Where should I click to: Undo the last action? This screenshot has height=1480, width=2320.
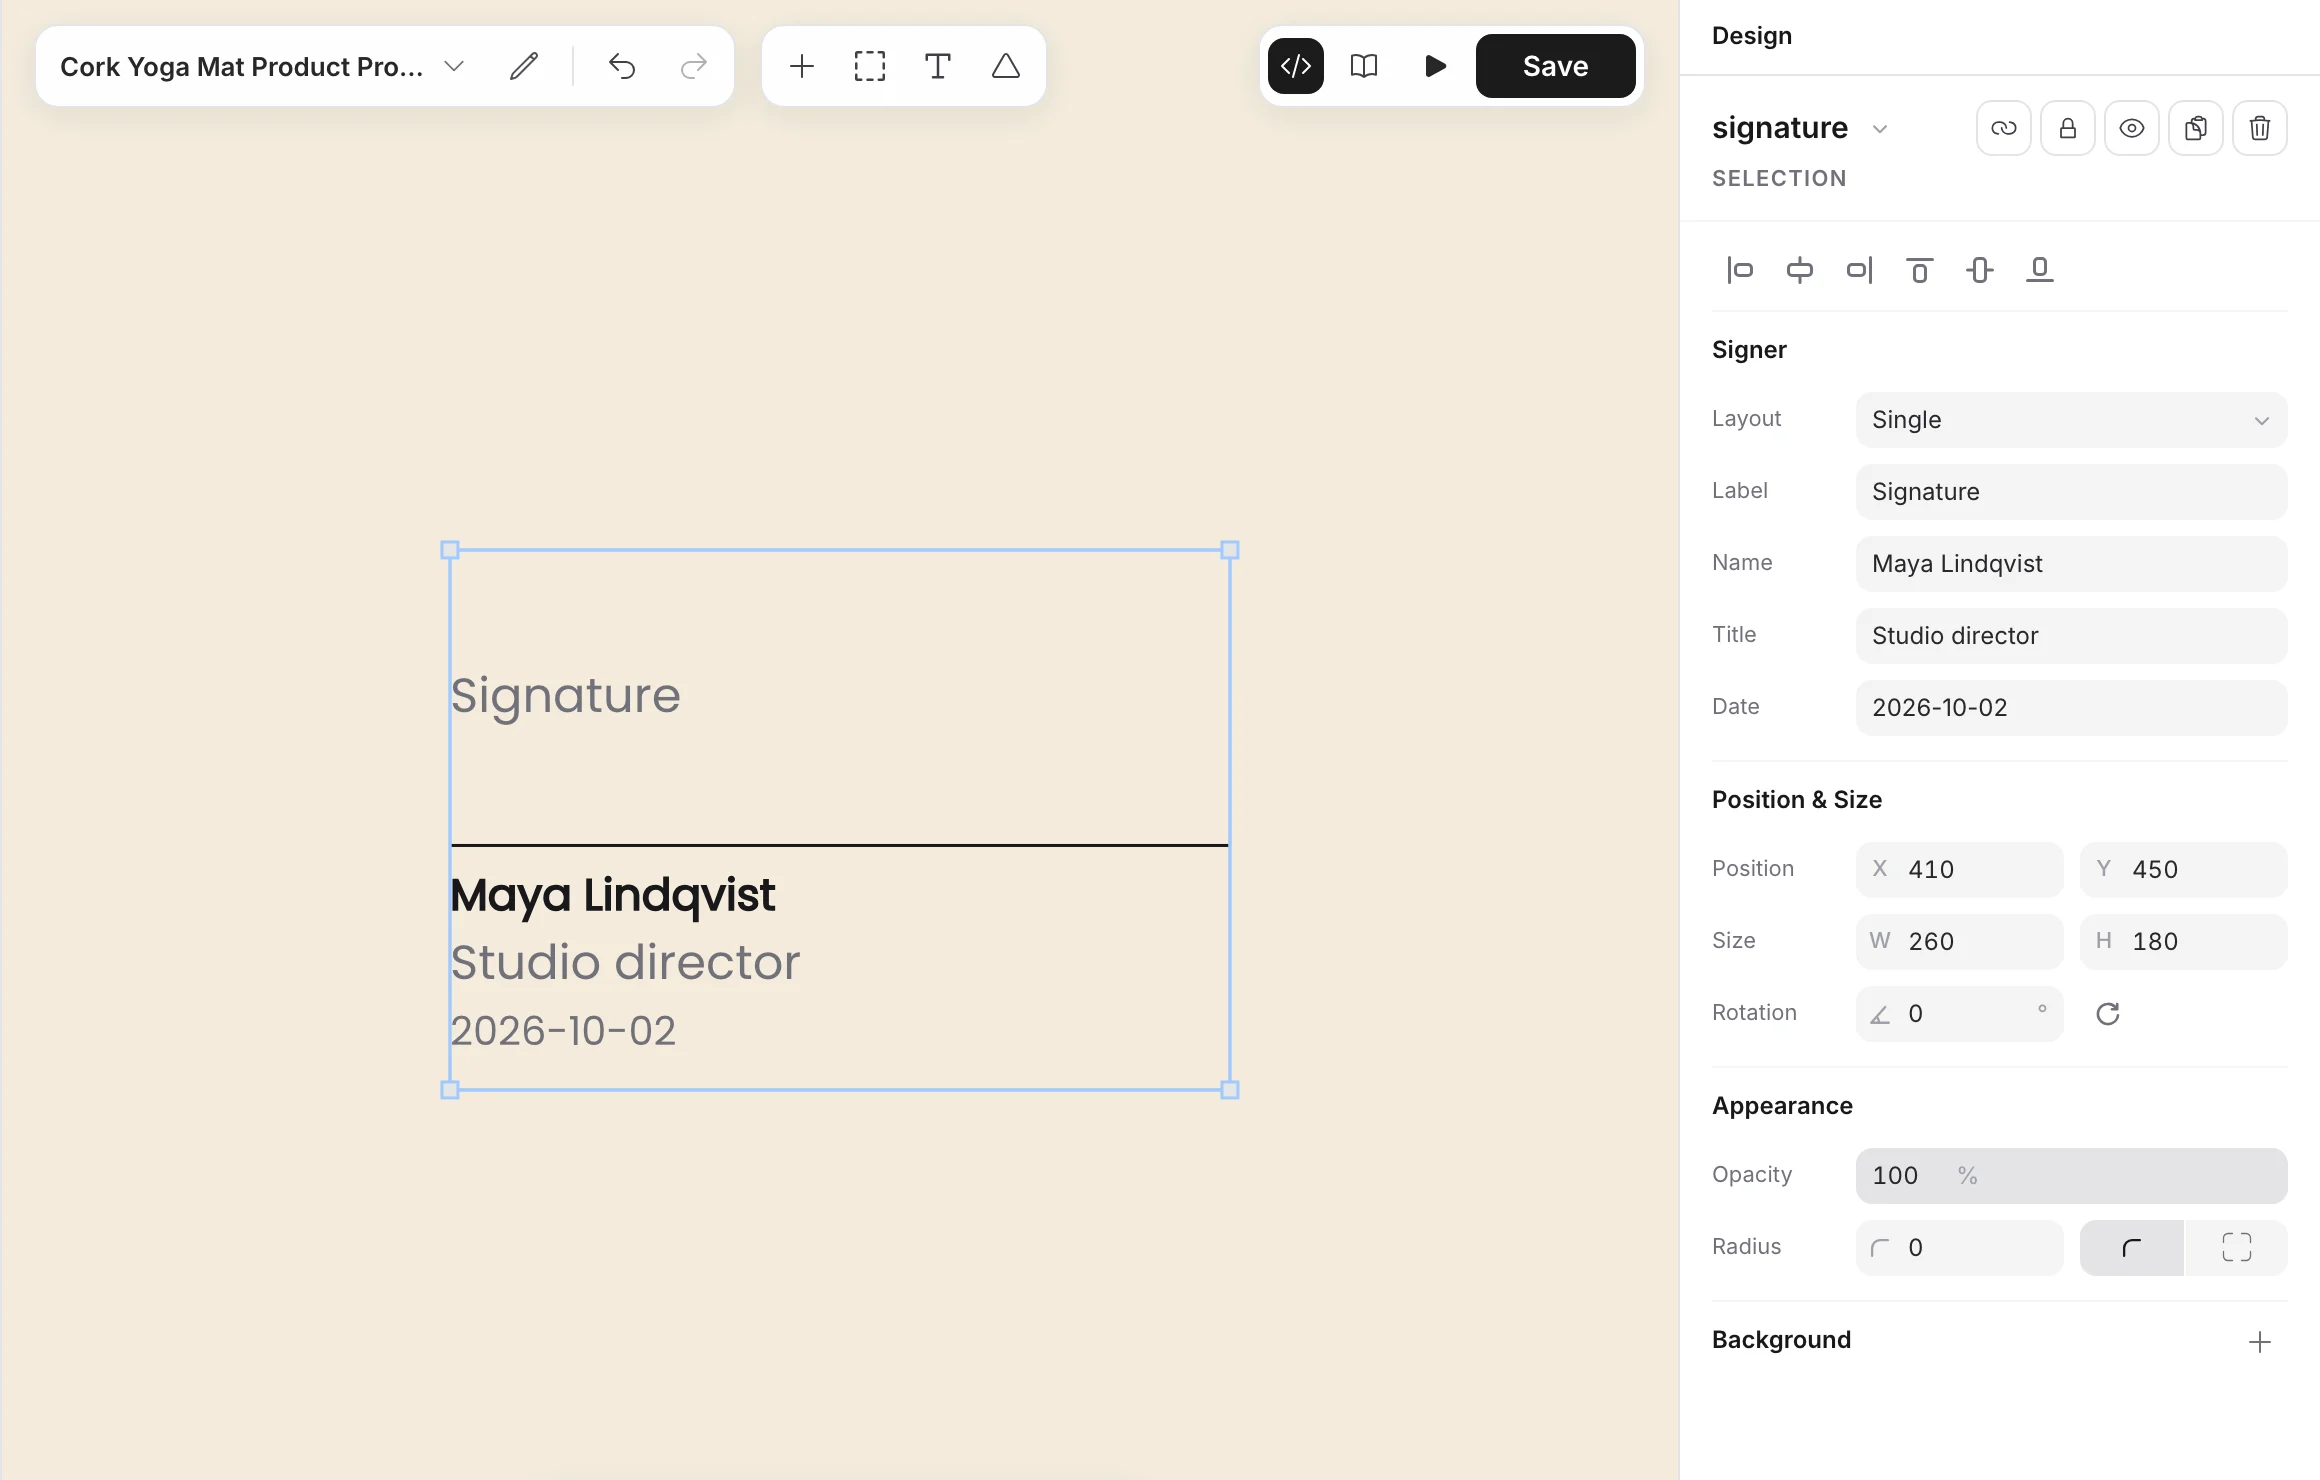622,66
